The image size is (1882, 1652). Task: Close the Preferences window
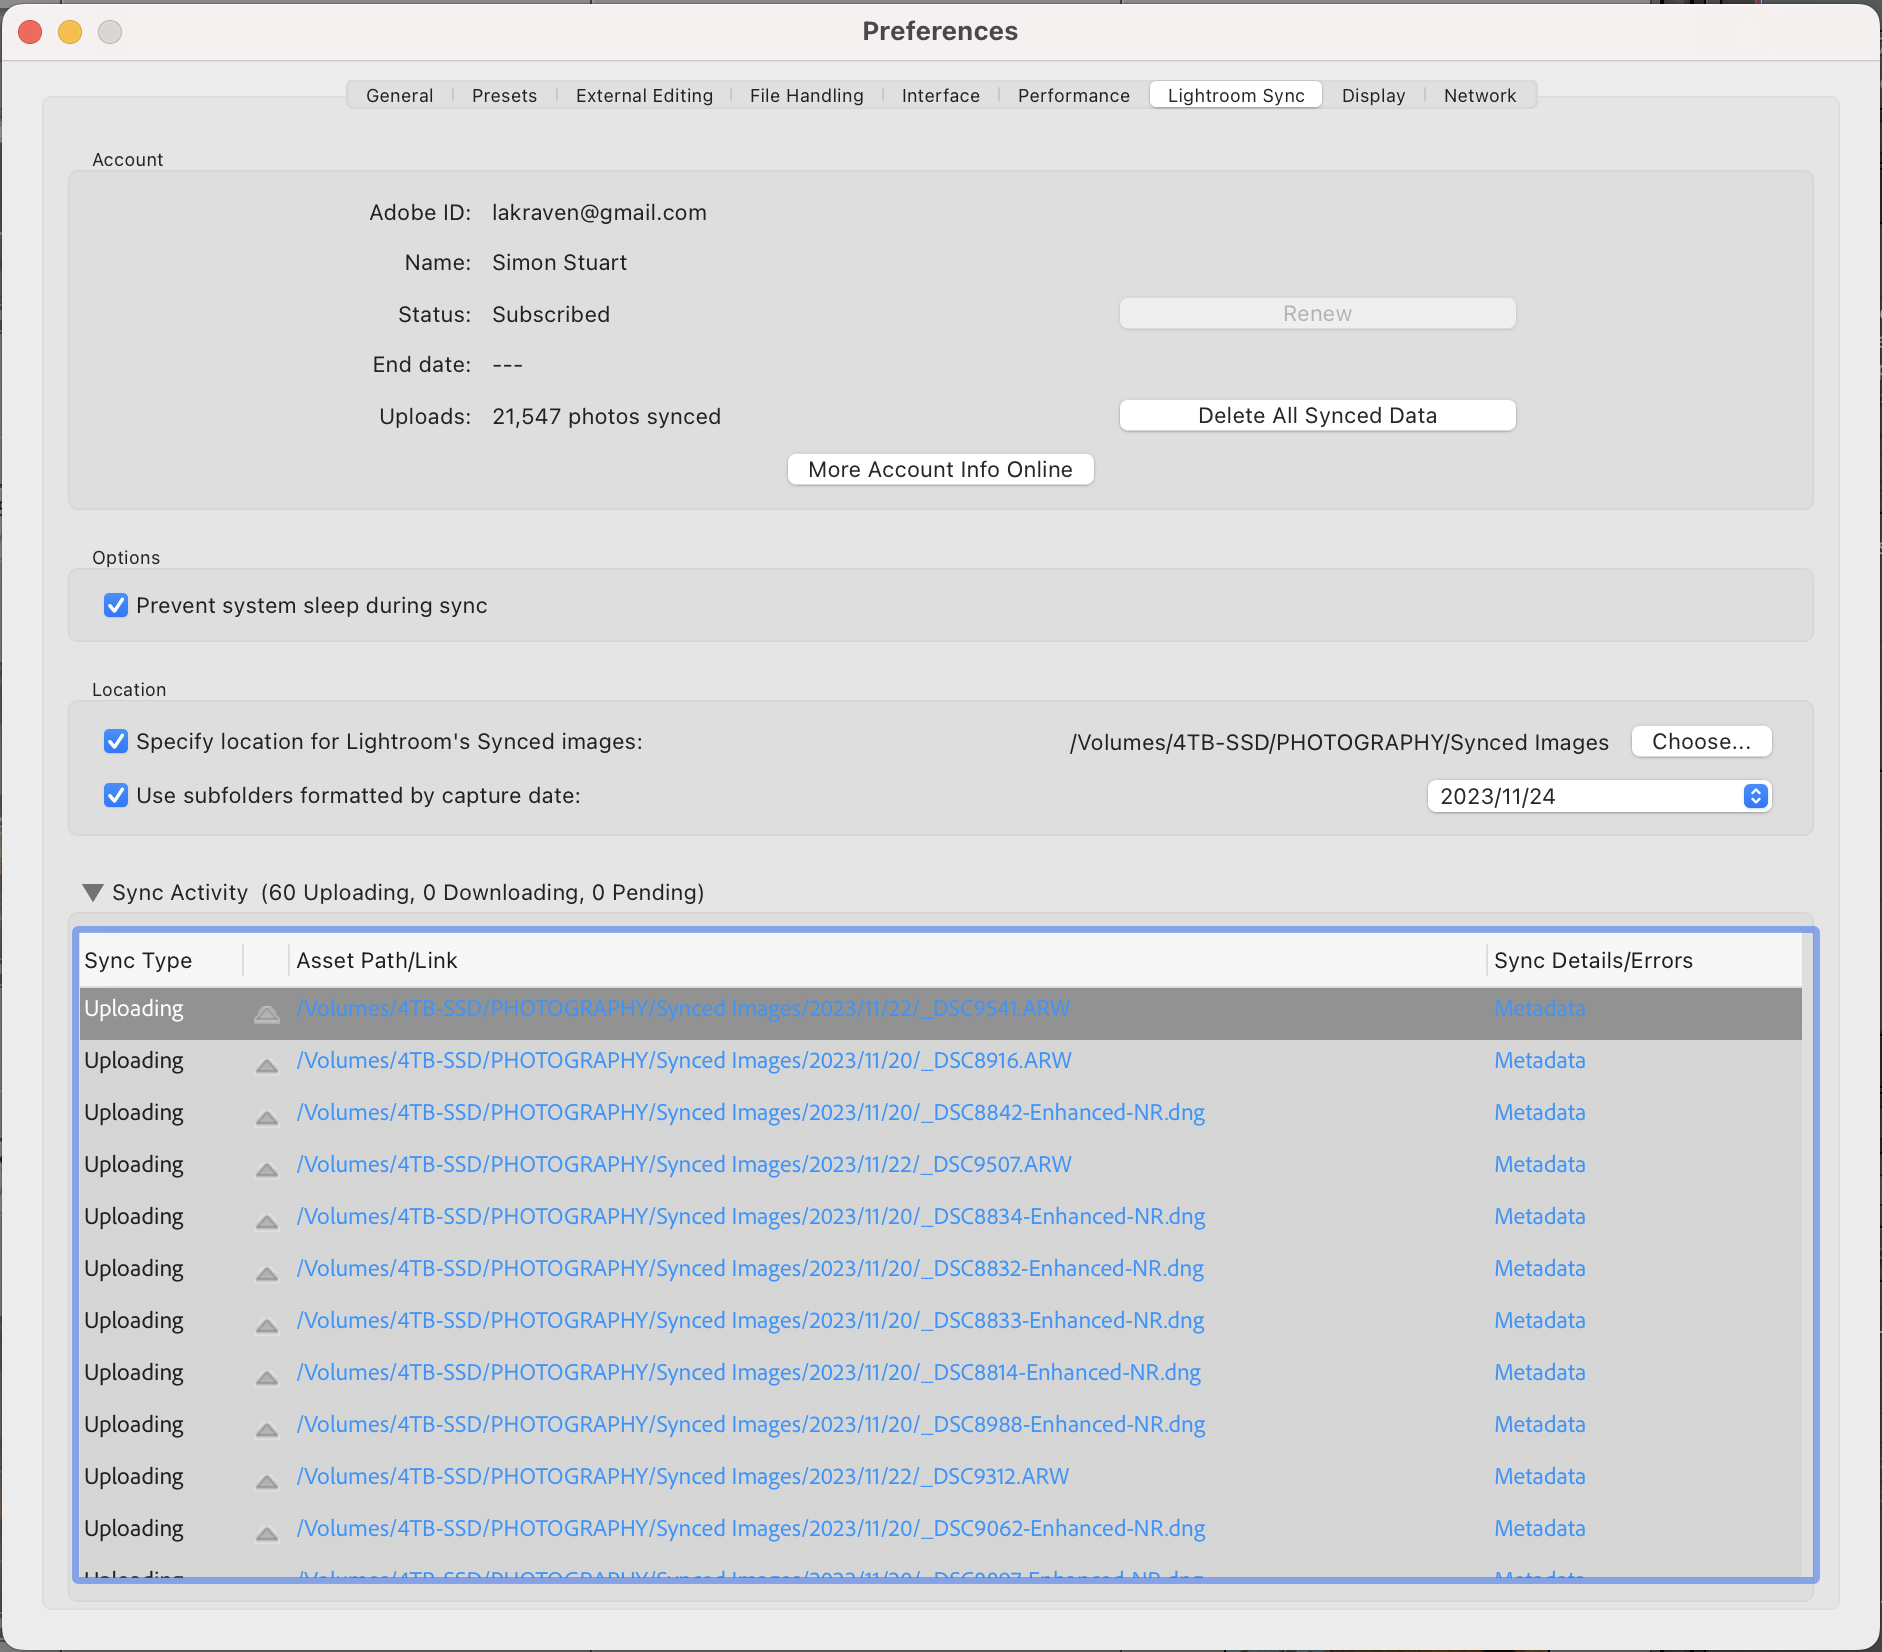click(x=31, y=32)
